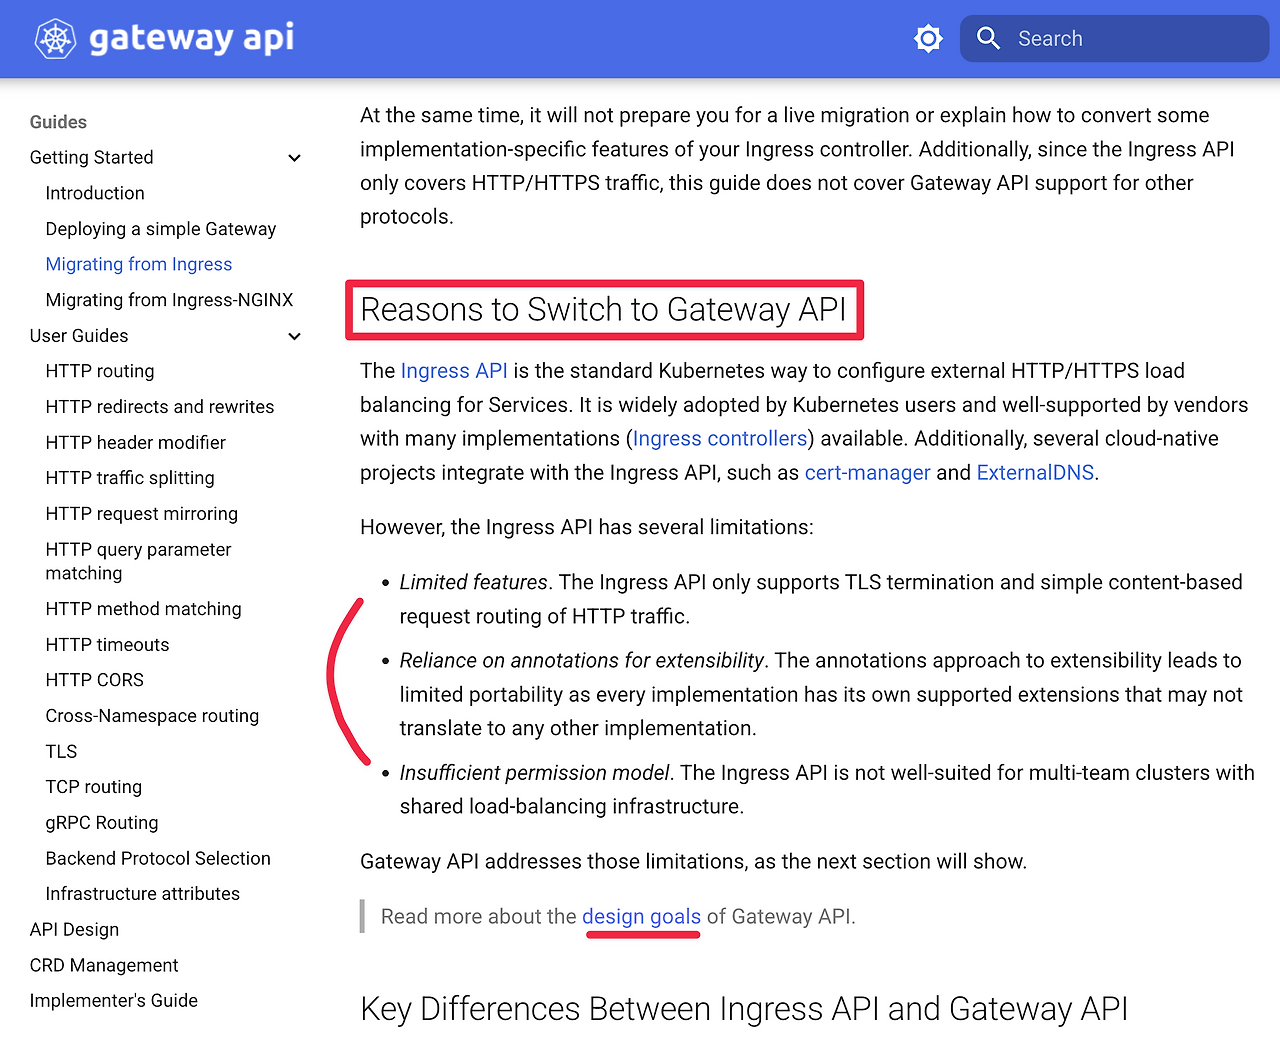This screenshot has width=1280, height=1042.
Task: Open HTTP header modifier guide
Action: click(136, 442)
